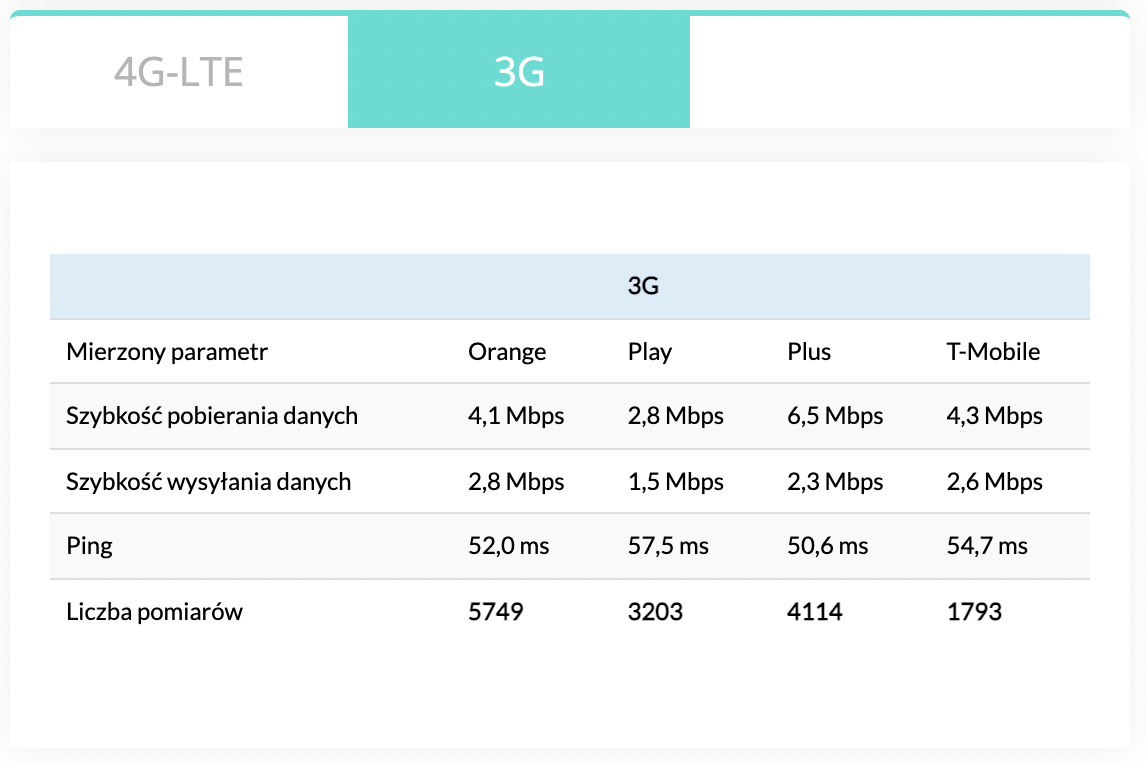Select the Szybkość wysyłania danych row label
This screenshot has width=1146, height=762.
(x=209, y=481)
